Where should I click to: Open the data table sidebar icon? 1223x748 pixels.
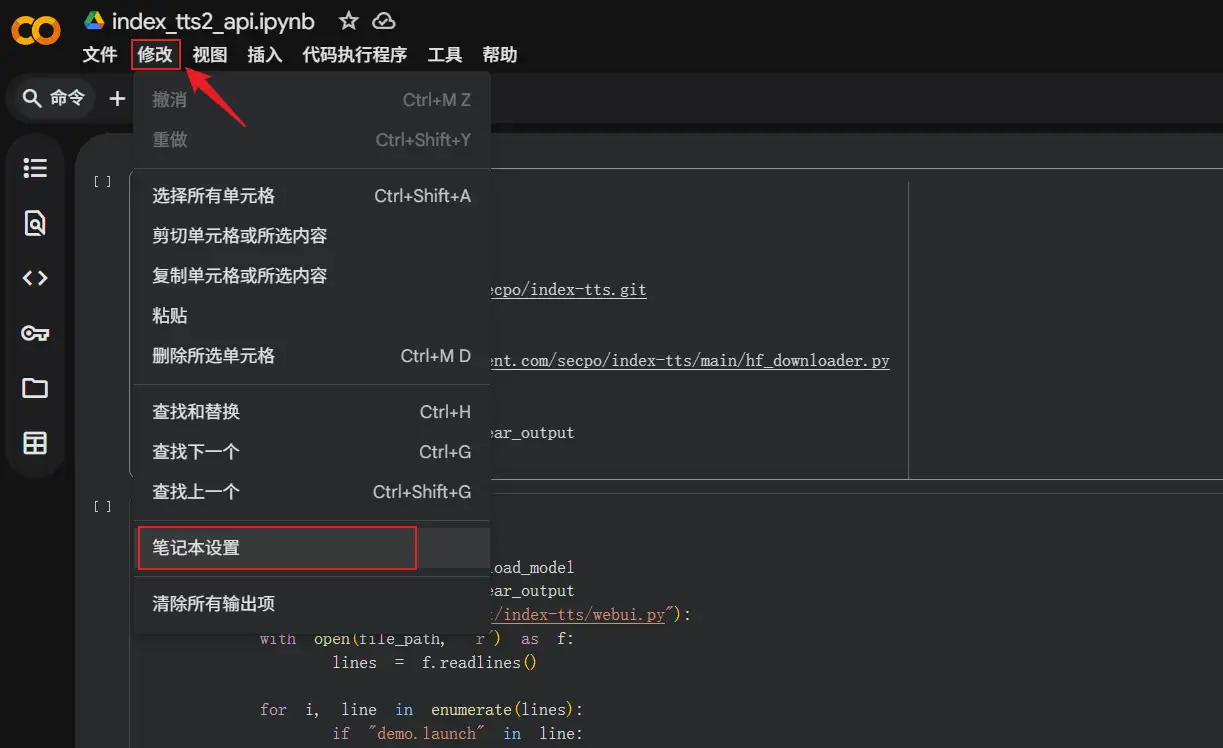click(x=35, y=443)
